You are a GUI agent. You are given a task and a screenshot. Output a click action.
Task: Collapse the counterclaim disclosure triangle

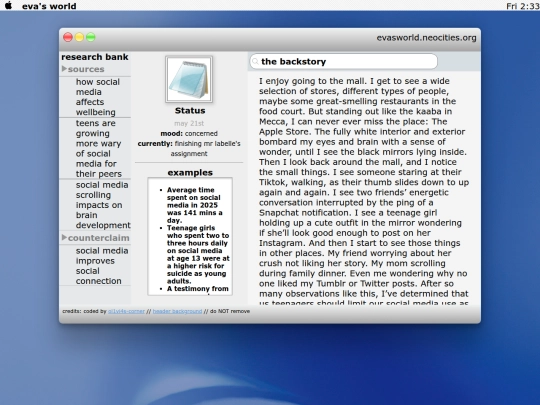point(64,237)
